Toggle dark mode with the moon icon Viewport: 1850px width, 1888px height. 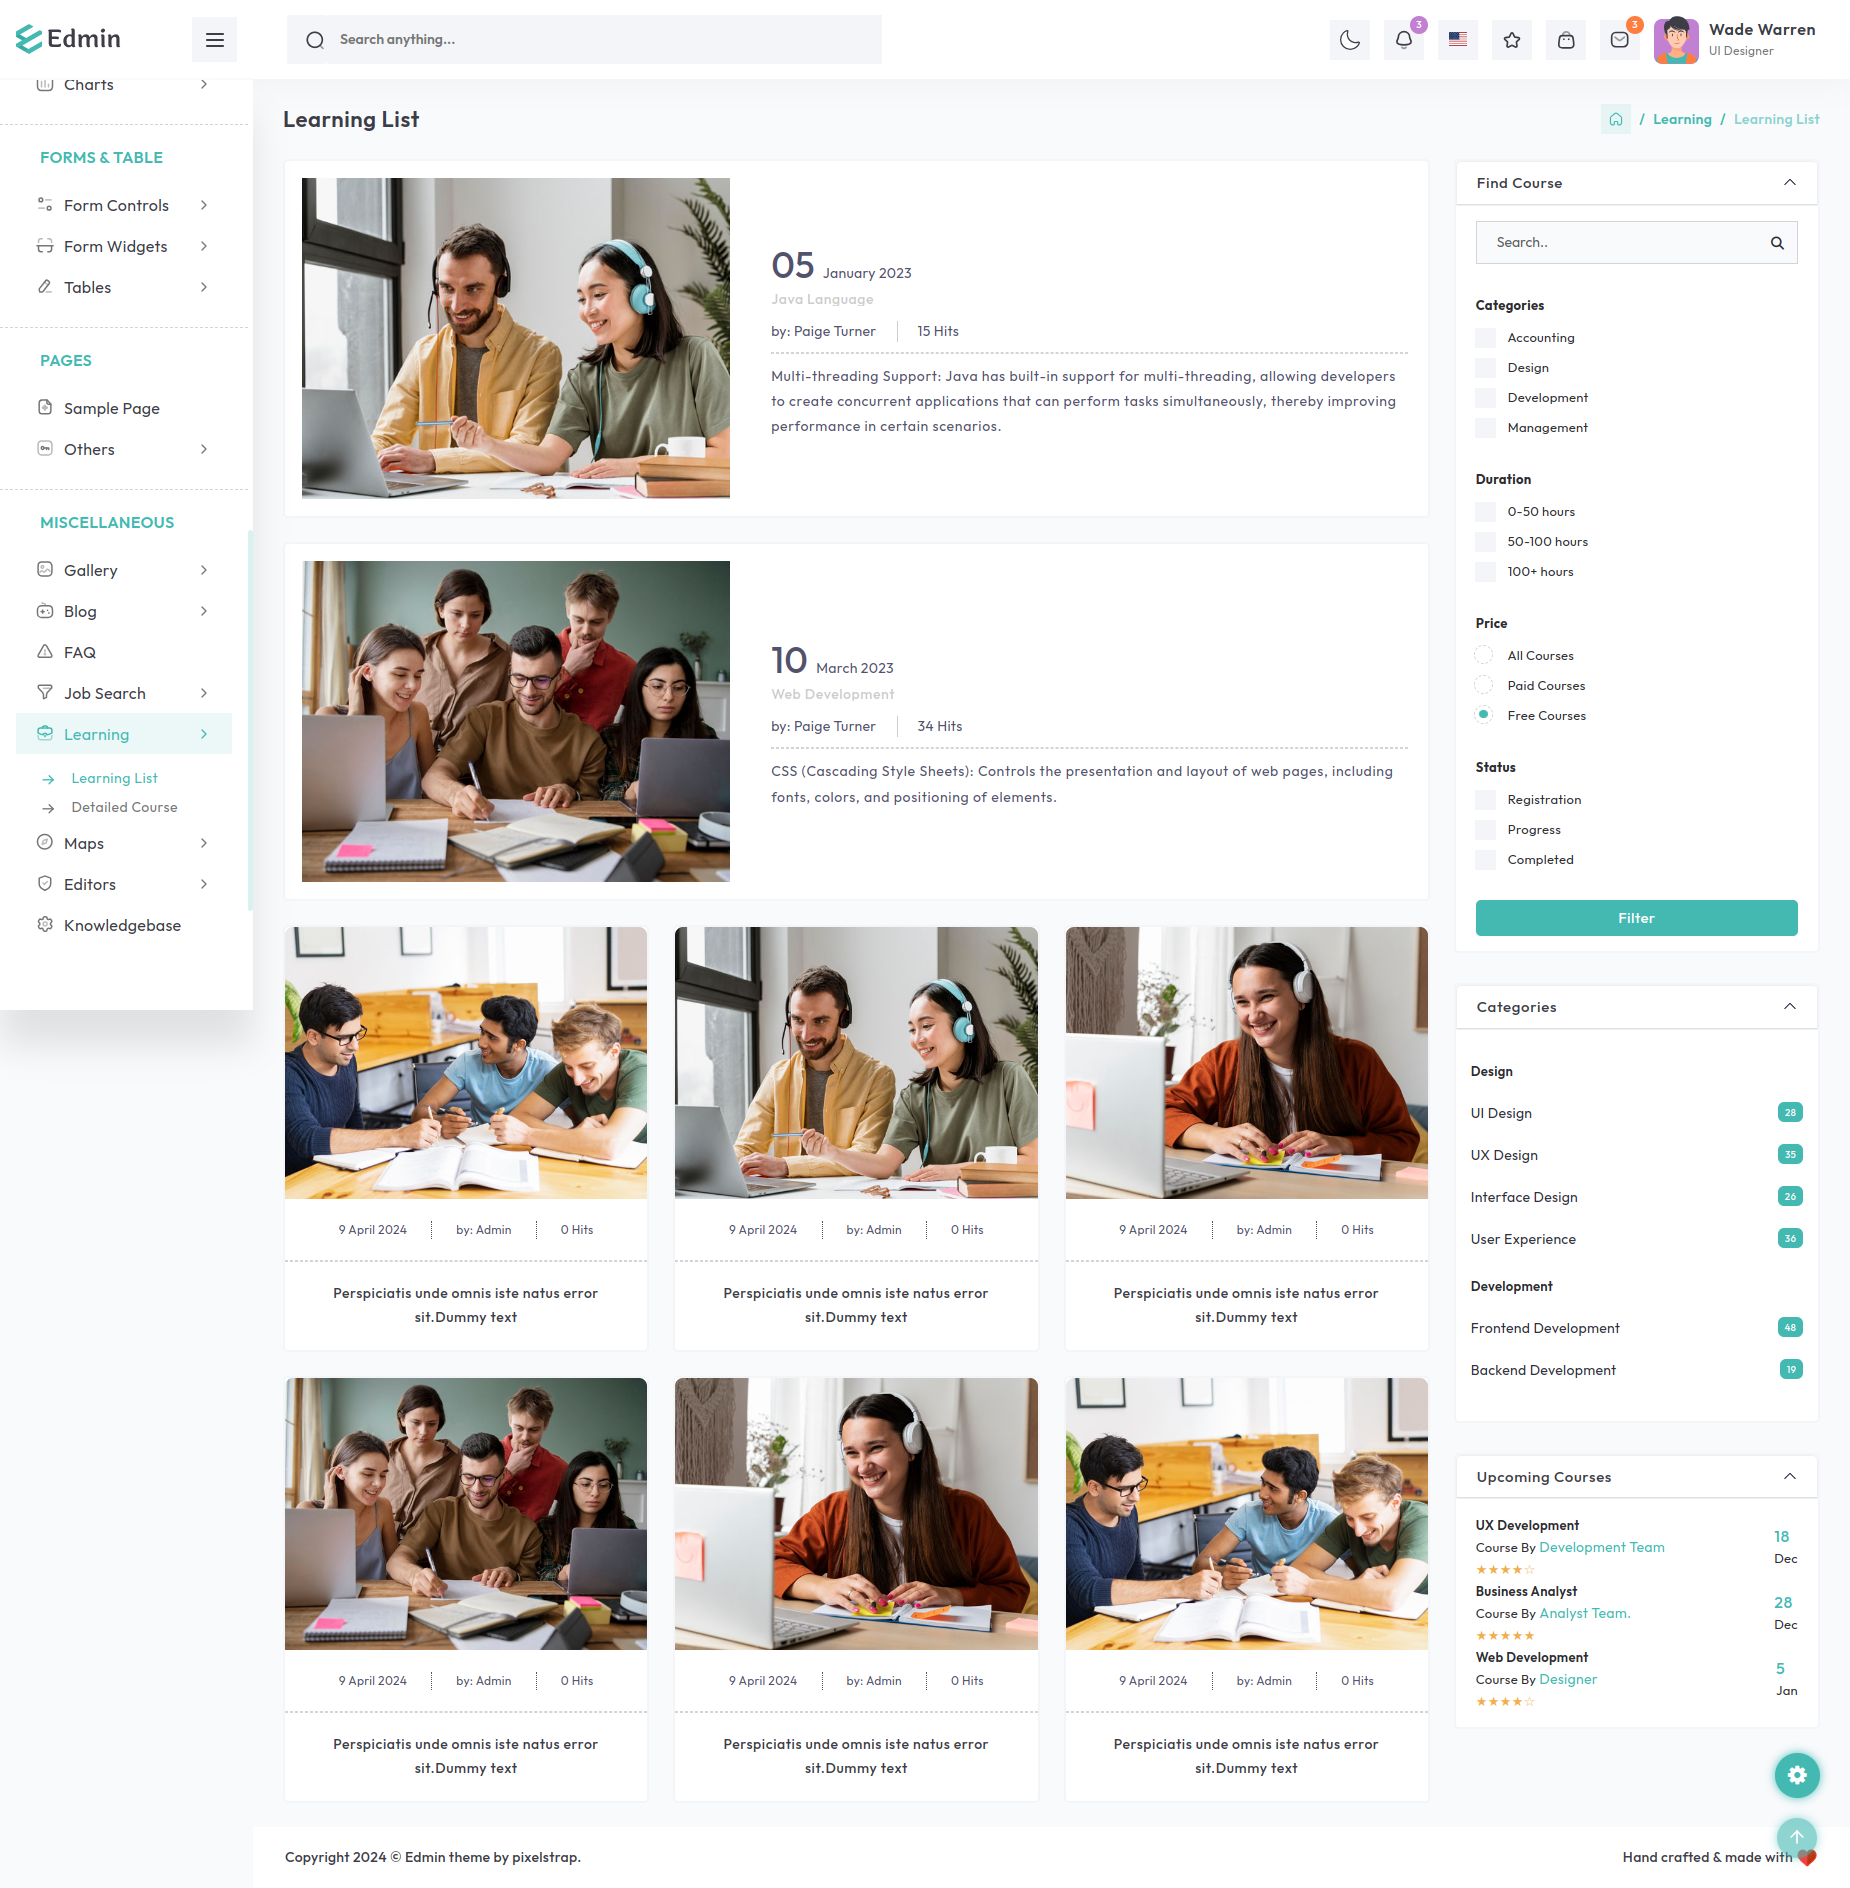[1350, 40]
